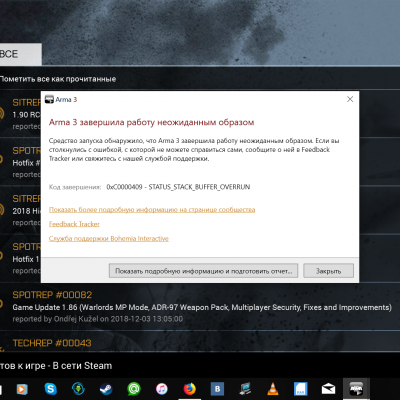Viewport: 400px width, 400px height.
Task: Launch Firefox from the taskbar
Action: (x=189, y=389)
